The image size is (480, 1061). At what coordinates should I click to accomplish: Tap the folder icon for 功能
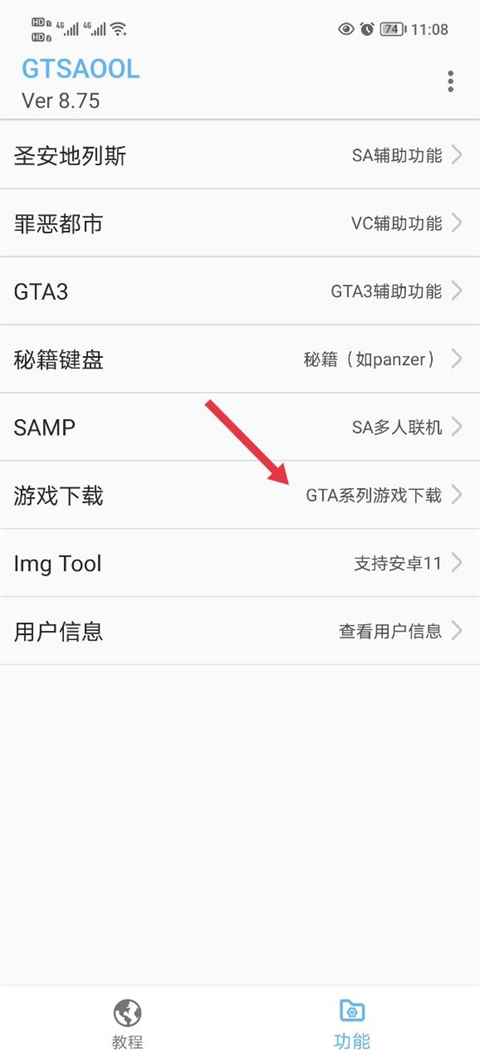click(x=352, y=1012)
